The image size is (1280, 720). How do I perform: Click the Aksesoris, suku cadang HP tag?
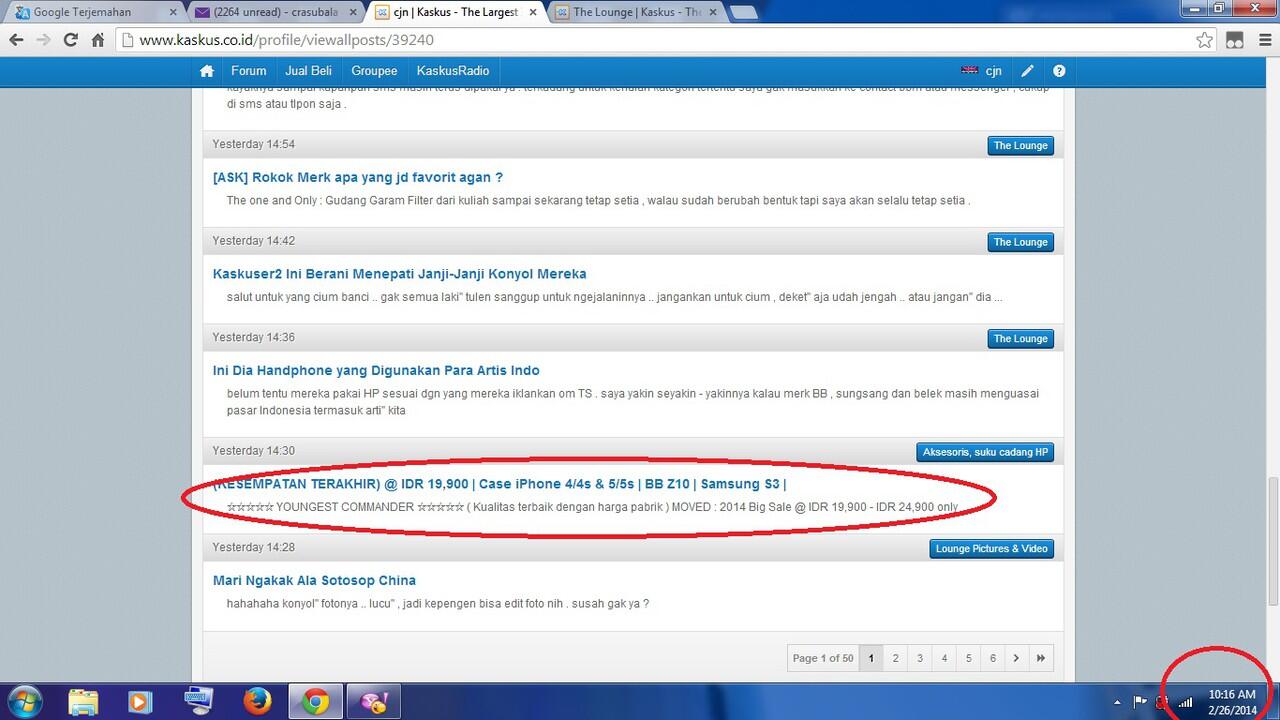click(x=985, y=452)
